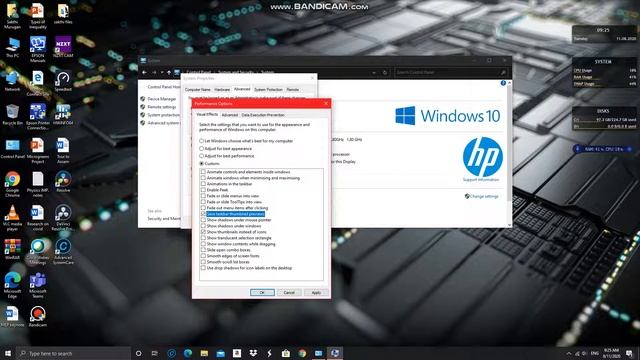The width and height of the screenshot is (640, 360).
Task: Select Adjust for best appearance
Action: [x=225, y=149]
